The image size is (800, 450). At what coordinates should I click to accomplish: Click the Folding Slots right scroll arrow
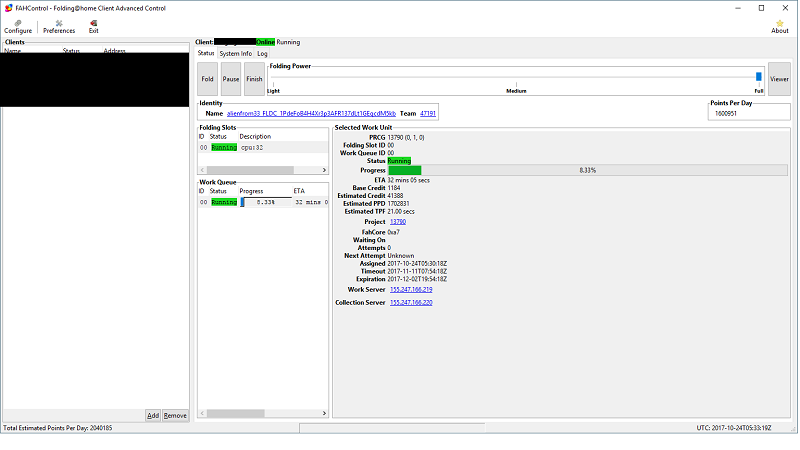point(324,170)
